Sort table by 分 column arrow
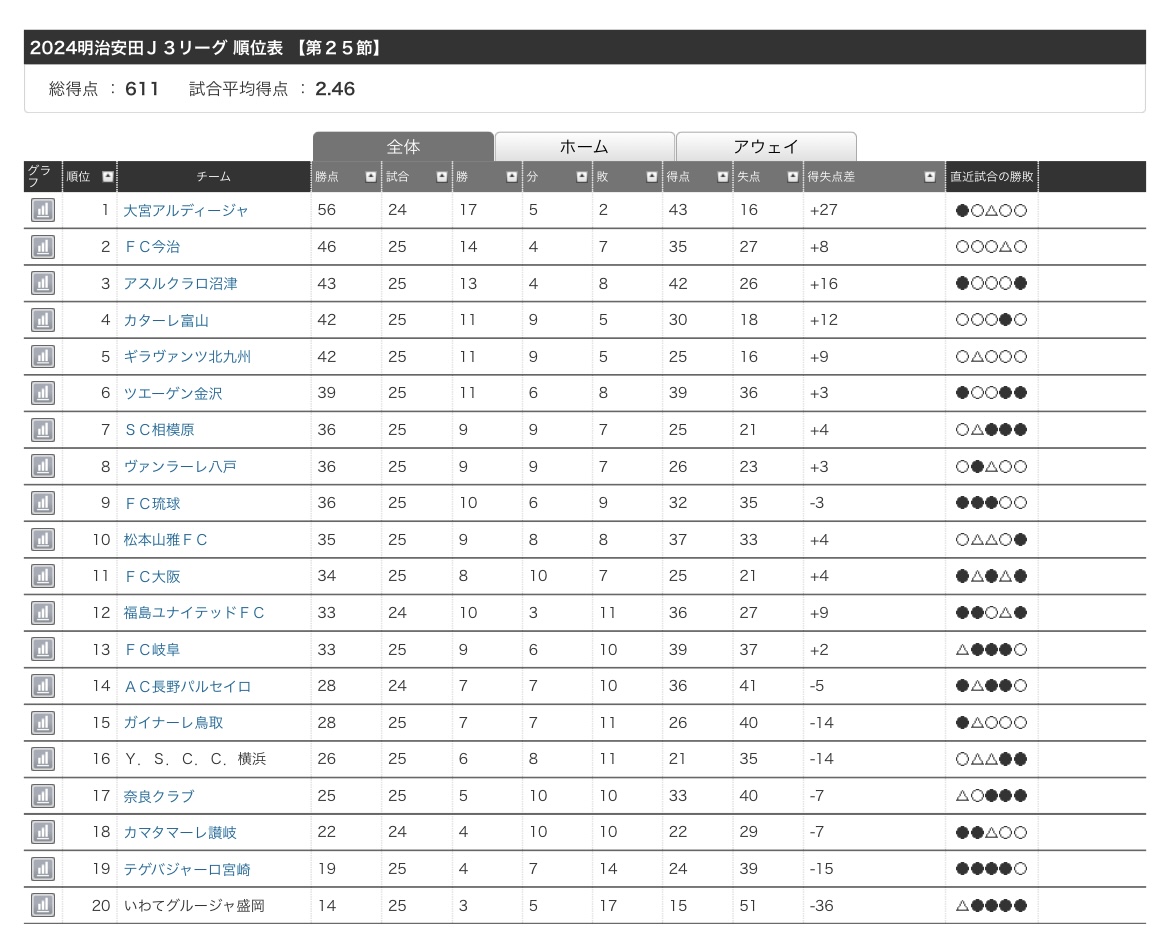This screenshot has width=1170, height=937. [582, 177]
